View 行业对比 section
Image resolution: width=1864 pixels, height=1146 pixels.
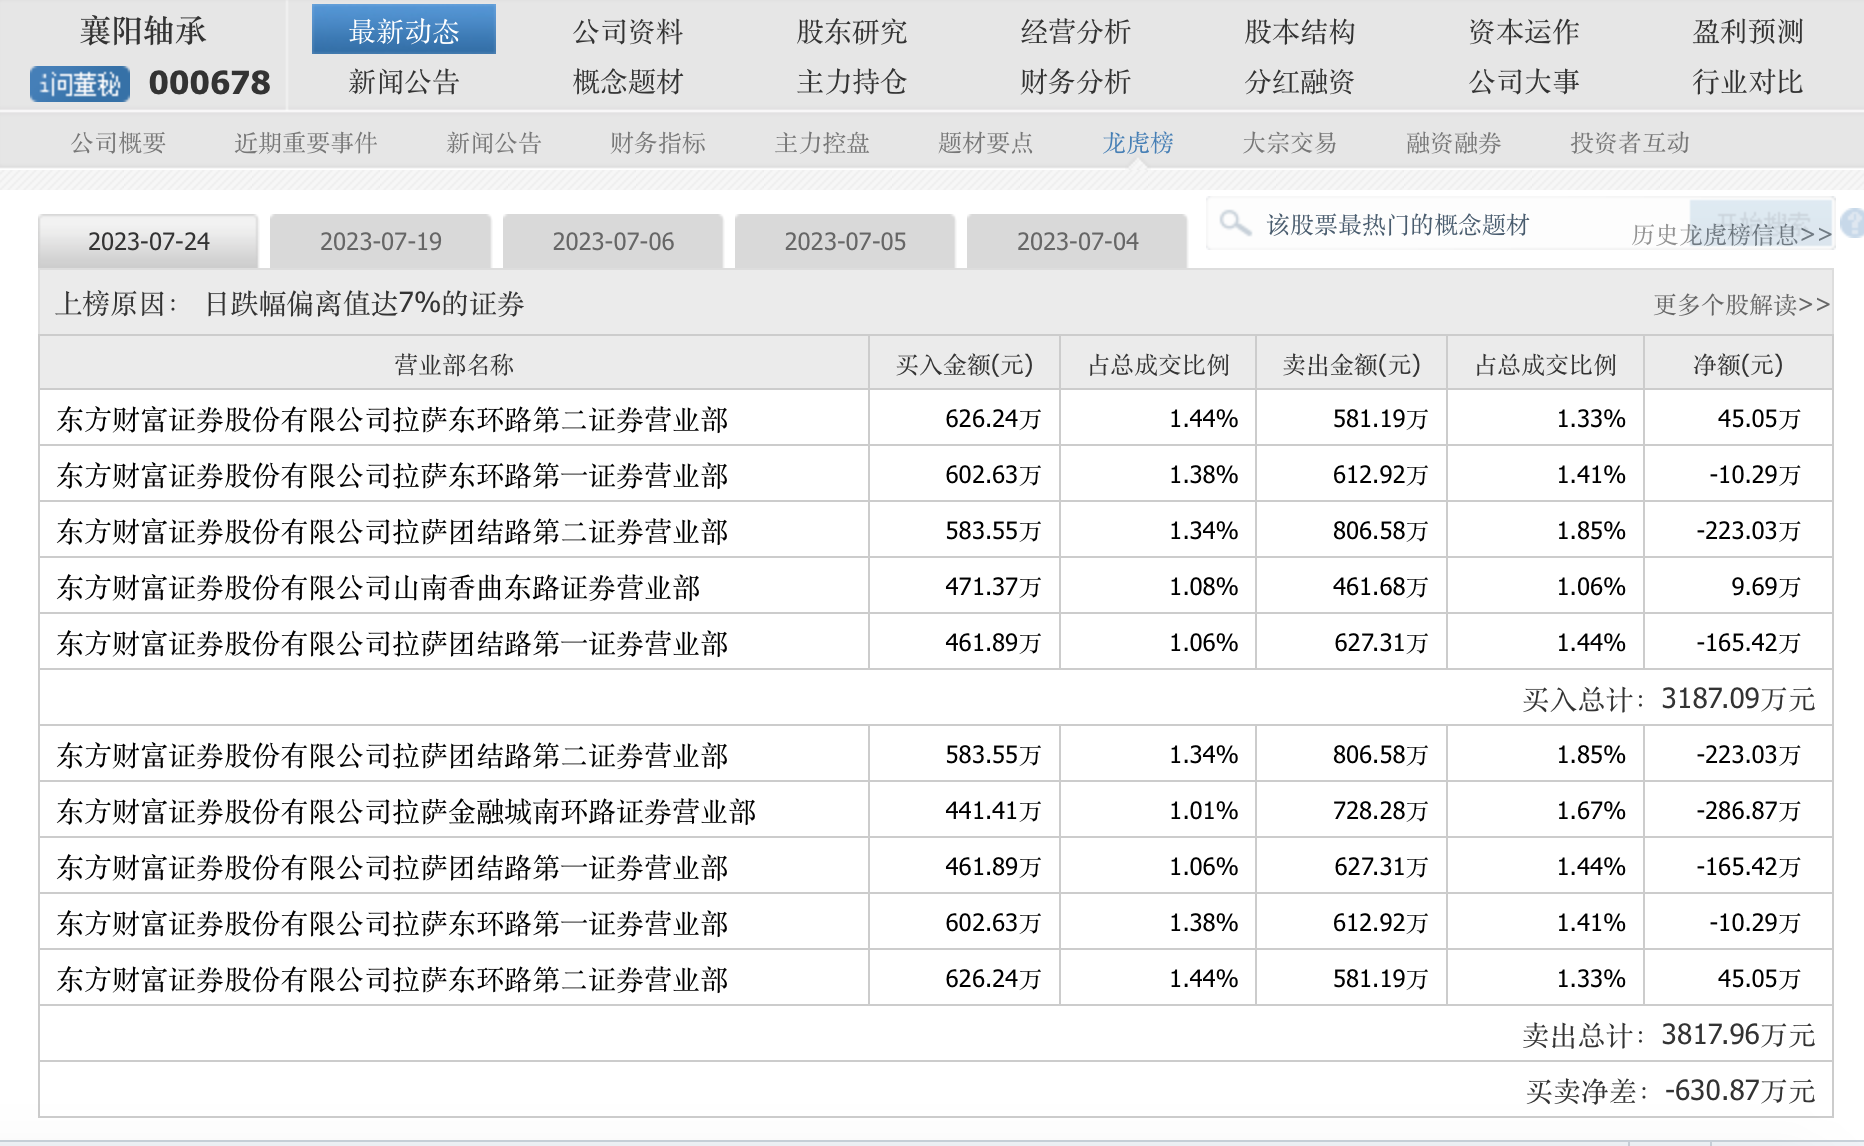click(x=1748, y=82)
